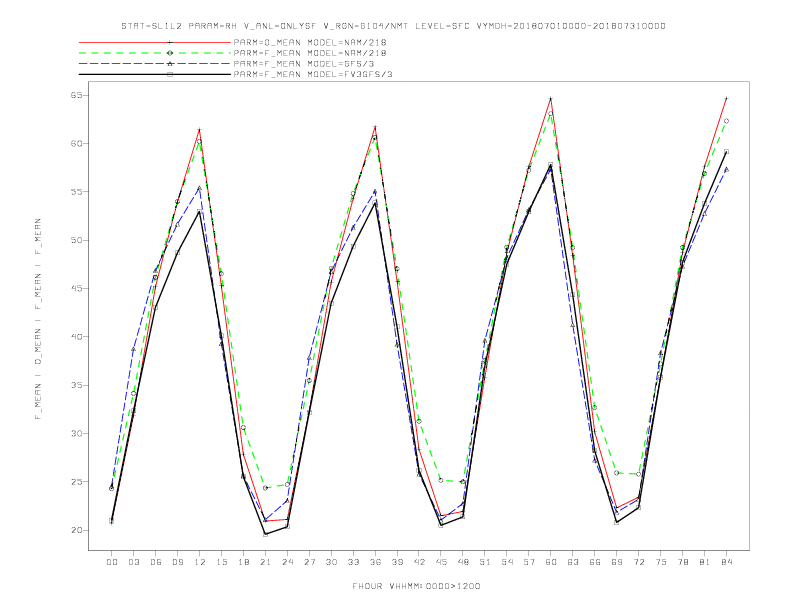Click y-axis tick label 25

pos(76,482)
